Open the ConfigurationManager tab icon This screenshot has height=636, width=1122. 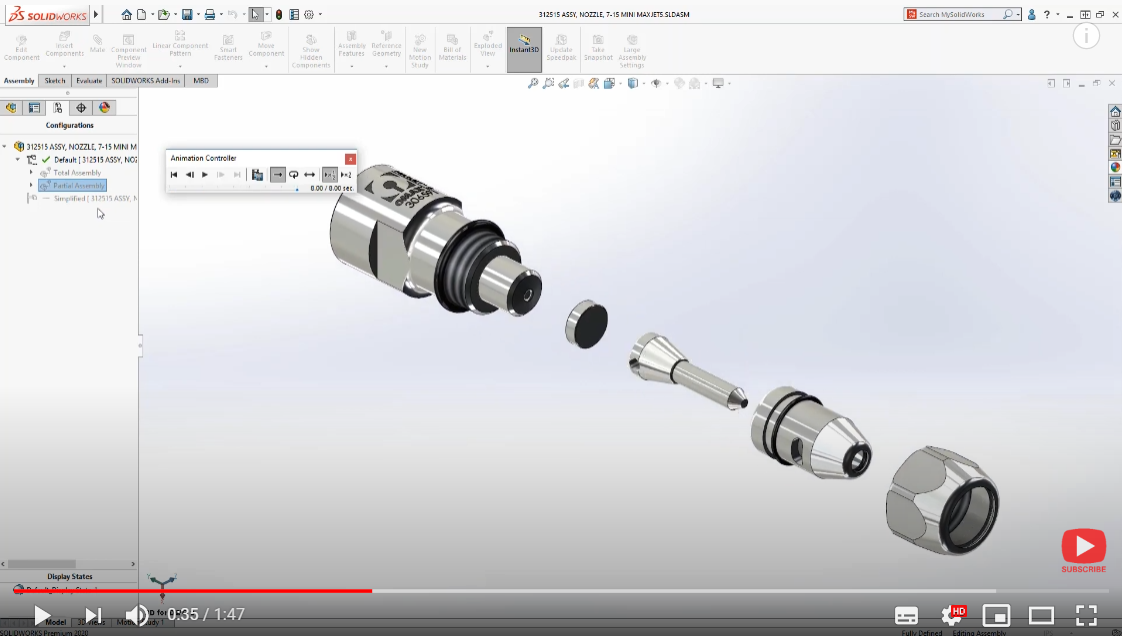[x=58, y=107]
